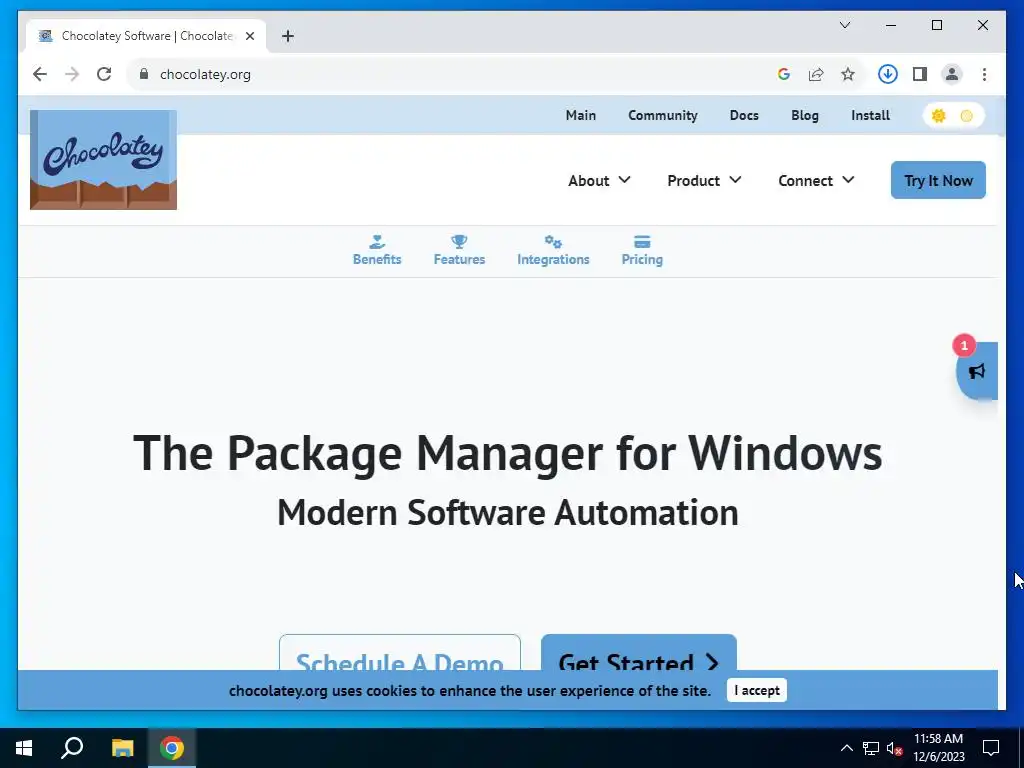
Task: Click the Chrome taskbar icon
Action: click(172, 748)
